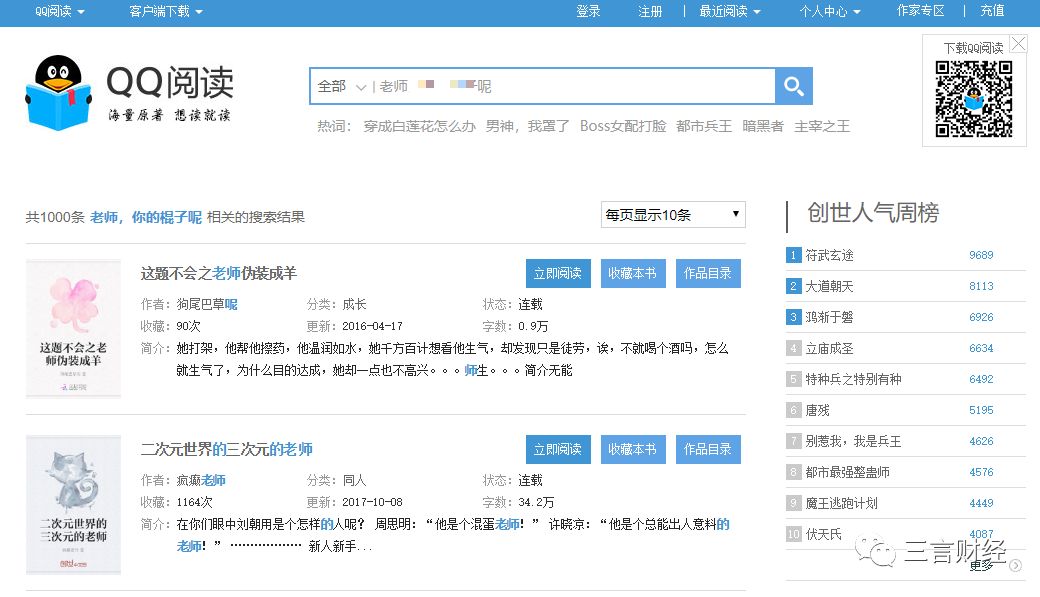Image resolution: width=1040 pixels, height=597 pixels.
Task: Click 充值 in the top bar
Action: point(992,11)
